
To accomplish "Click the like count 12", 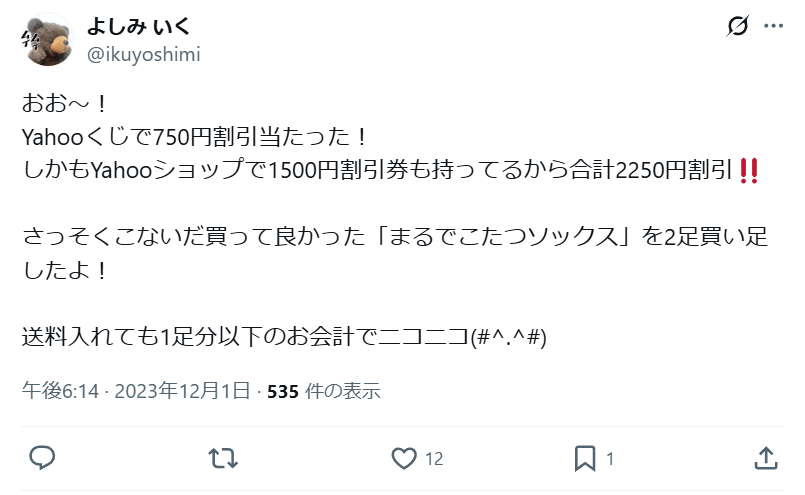I will tap(434, 459).
